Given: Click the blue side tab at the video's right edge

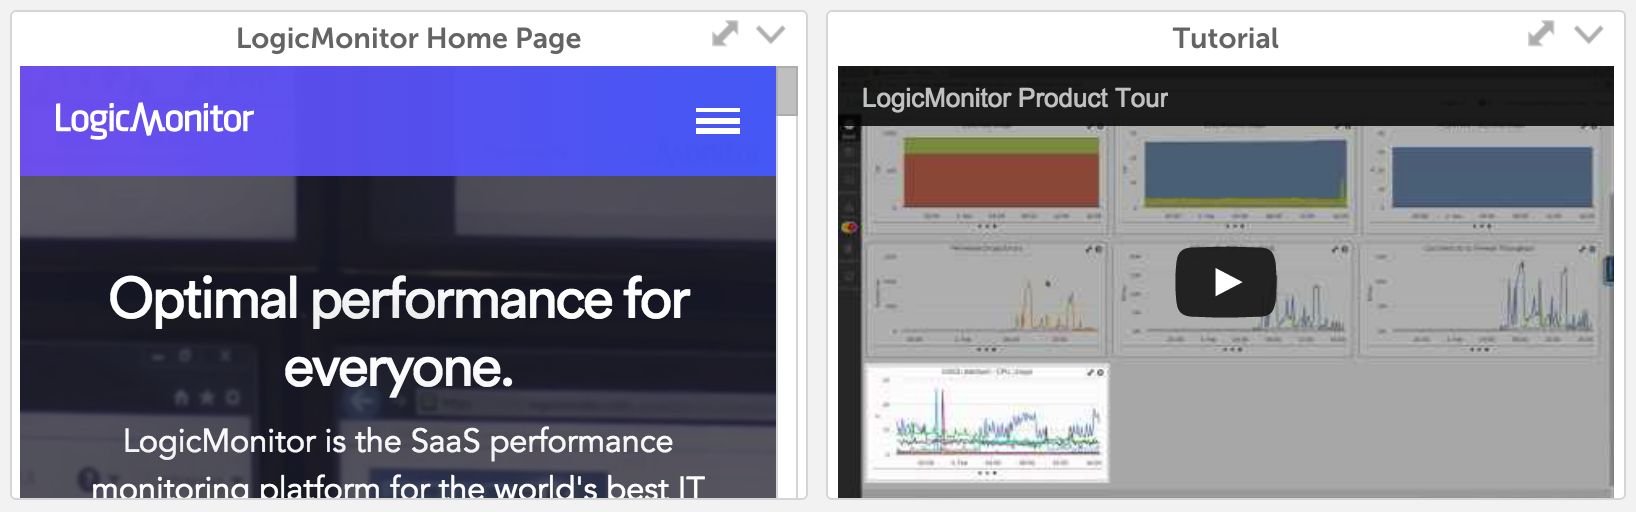Looking at the screenshot, I should tap(1609, 270).
